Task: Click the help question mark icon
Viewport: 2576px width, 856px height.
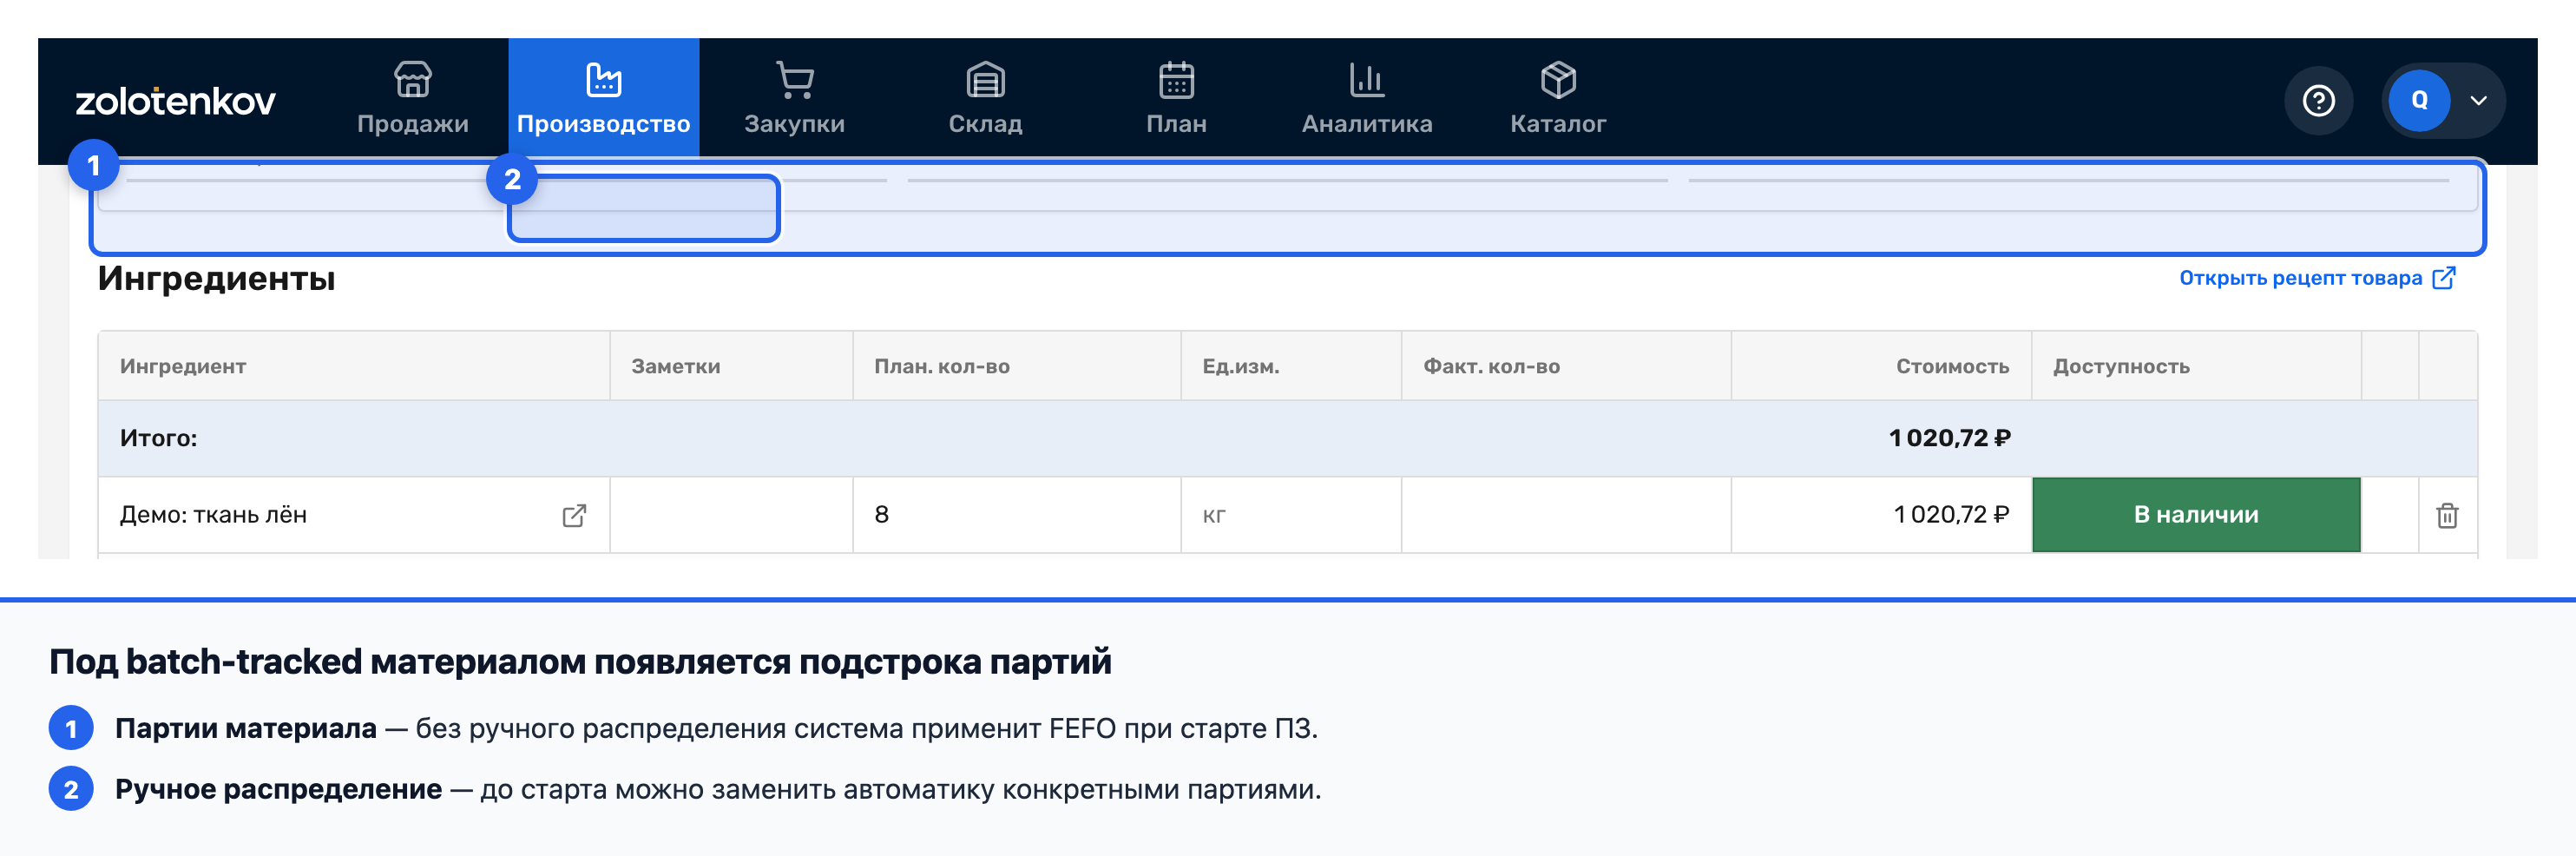Action: coord(2318,100)
